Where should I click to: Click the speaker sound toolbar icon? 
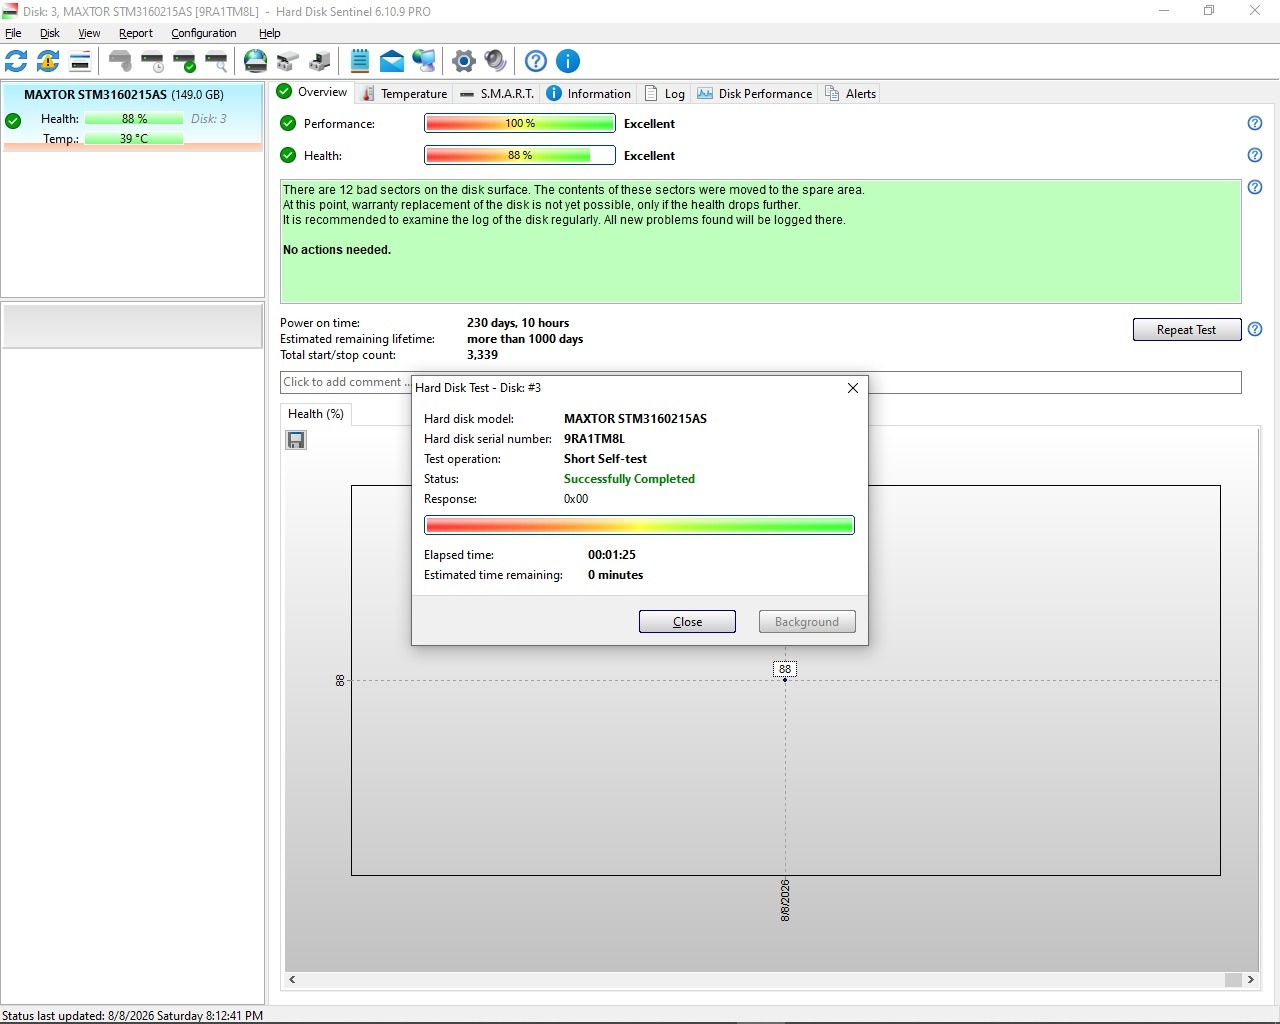pyautogui.click(x=496, y=61)
